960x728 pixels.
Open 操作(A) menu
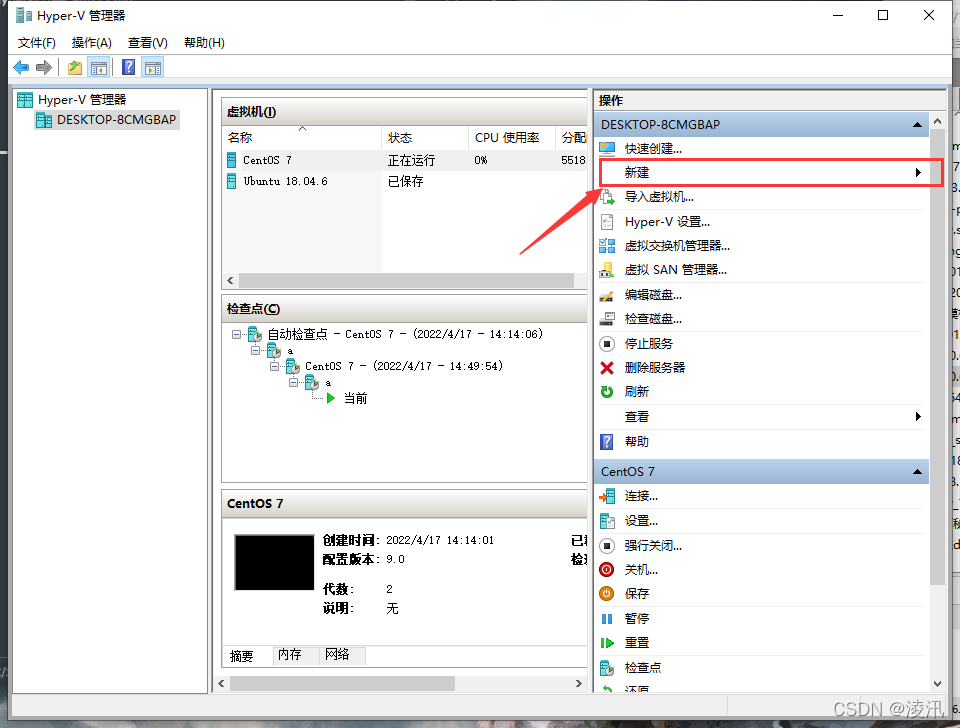(91, 43)
